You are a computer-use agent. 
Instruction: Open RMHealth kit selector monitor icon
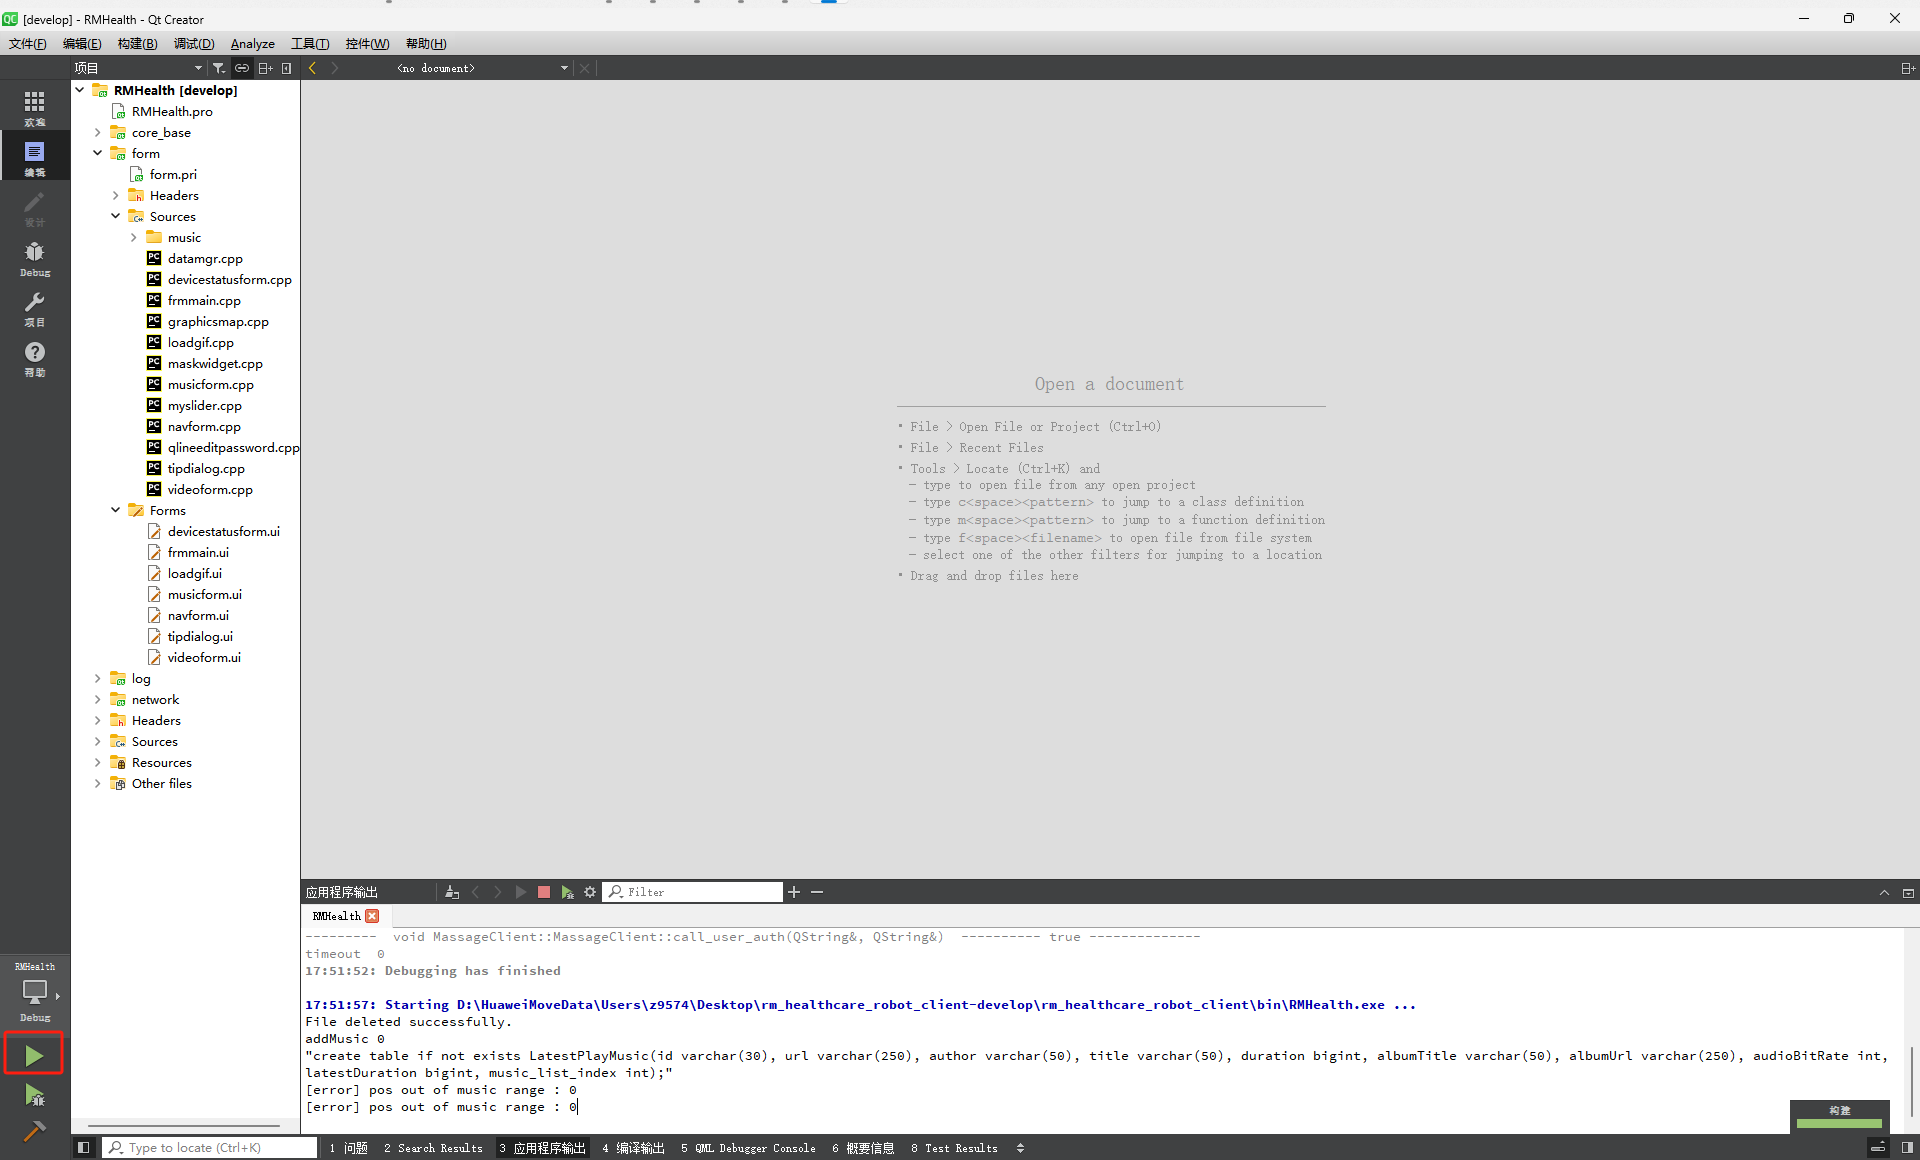[x=35, y=992]
